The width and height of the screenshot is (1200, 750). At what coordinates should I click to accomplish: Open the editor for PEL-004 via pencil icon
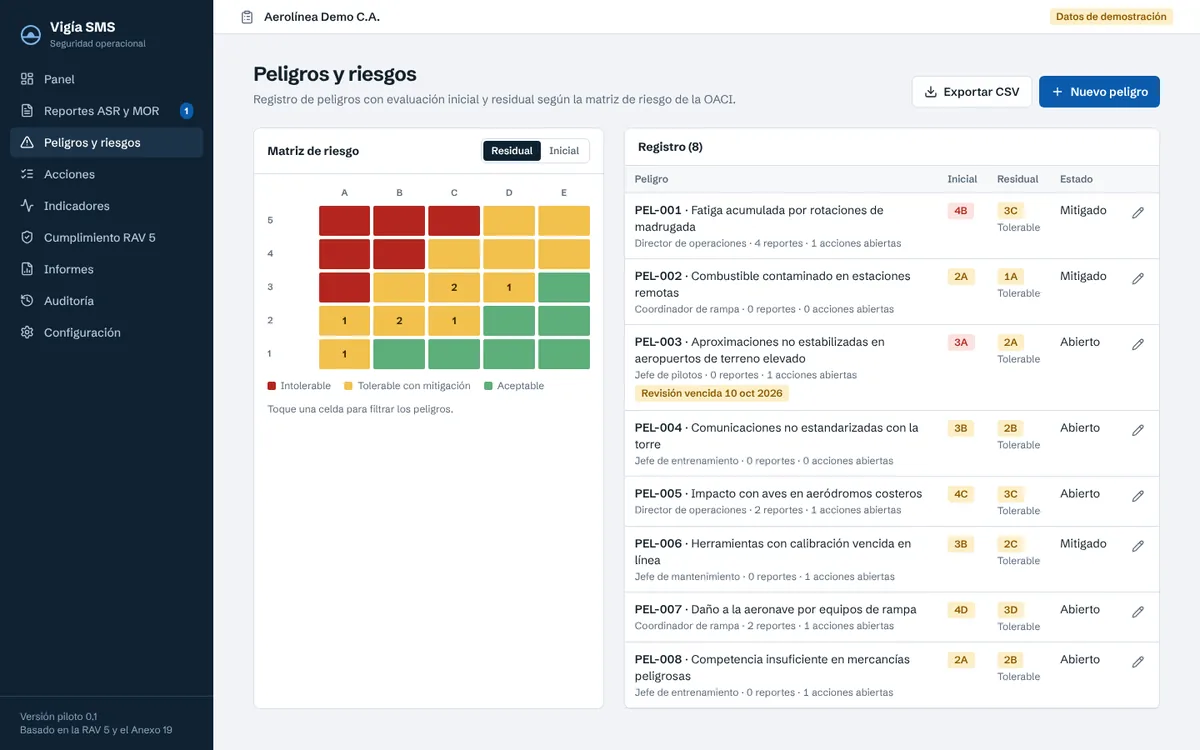click(1137, 431)
